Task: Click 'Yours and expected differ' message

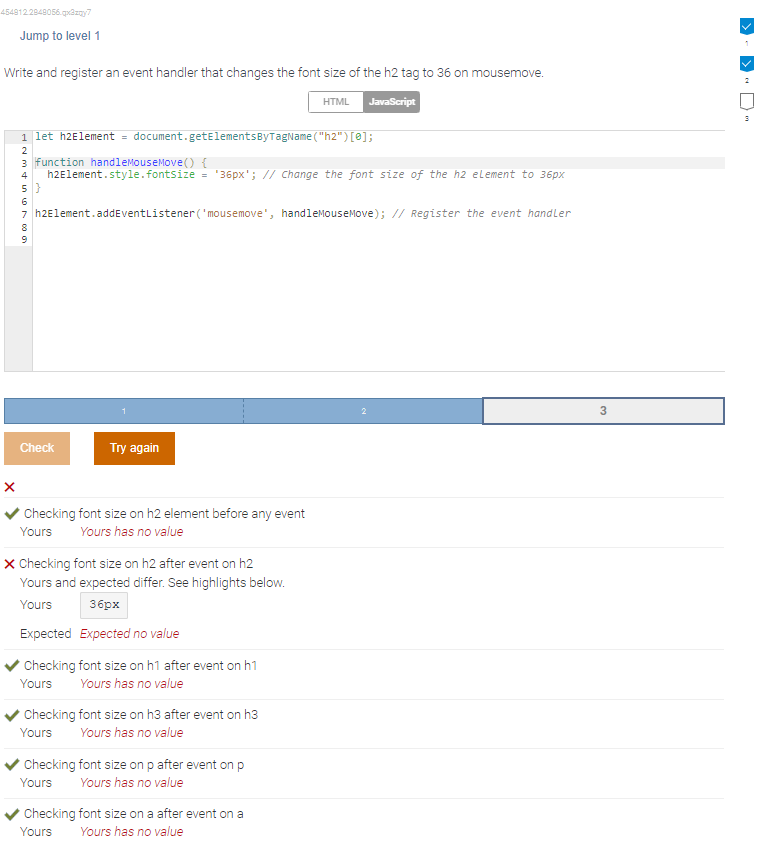Action: point(152,583)
